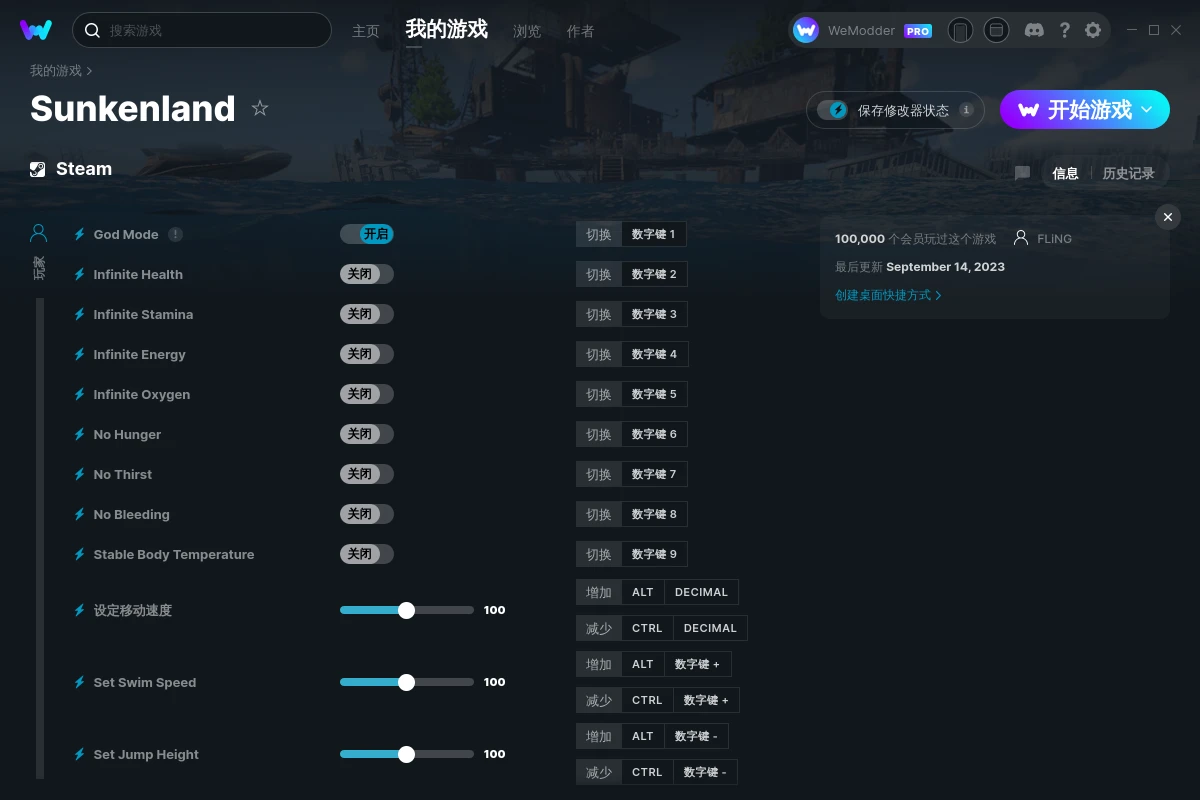Click increase hotkey for move speed
Image resolution: width=1200 pixels, height=800 pixels.
658,592
